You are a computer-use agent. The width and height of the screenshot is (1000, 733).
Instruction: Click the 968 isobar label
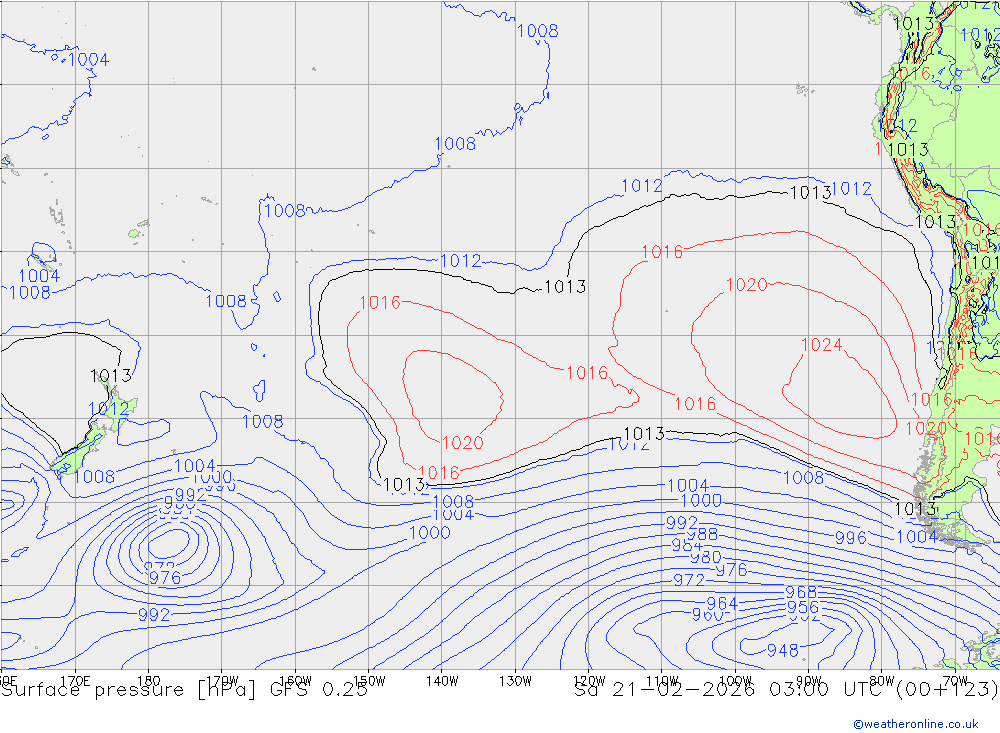click(801, 593)
